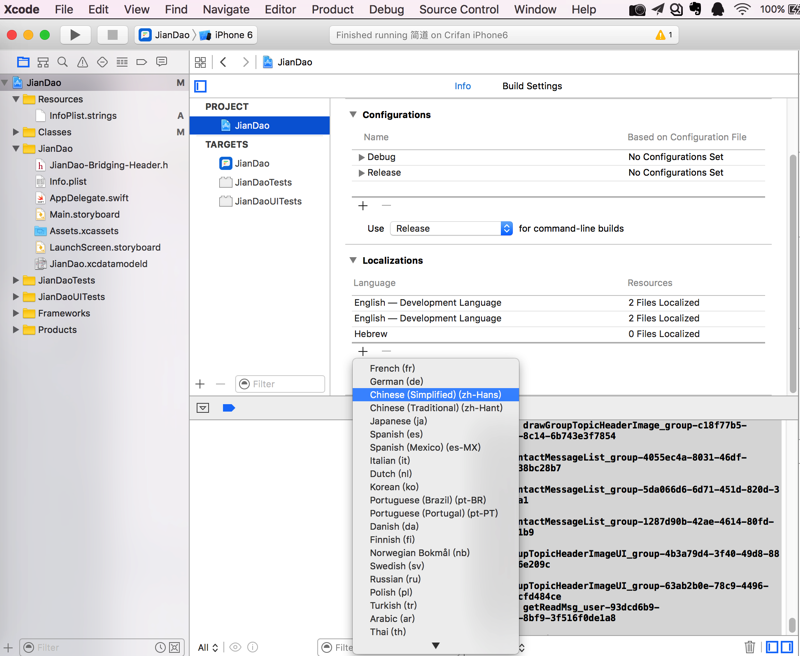Open the Issue navigator warning icon
Image resolution: width=800 pixels, height=656 pixels.
(x=82, y=62)
